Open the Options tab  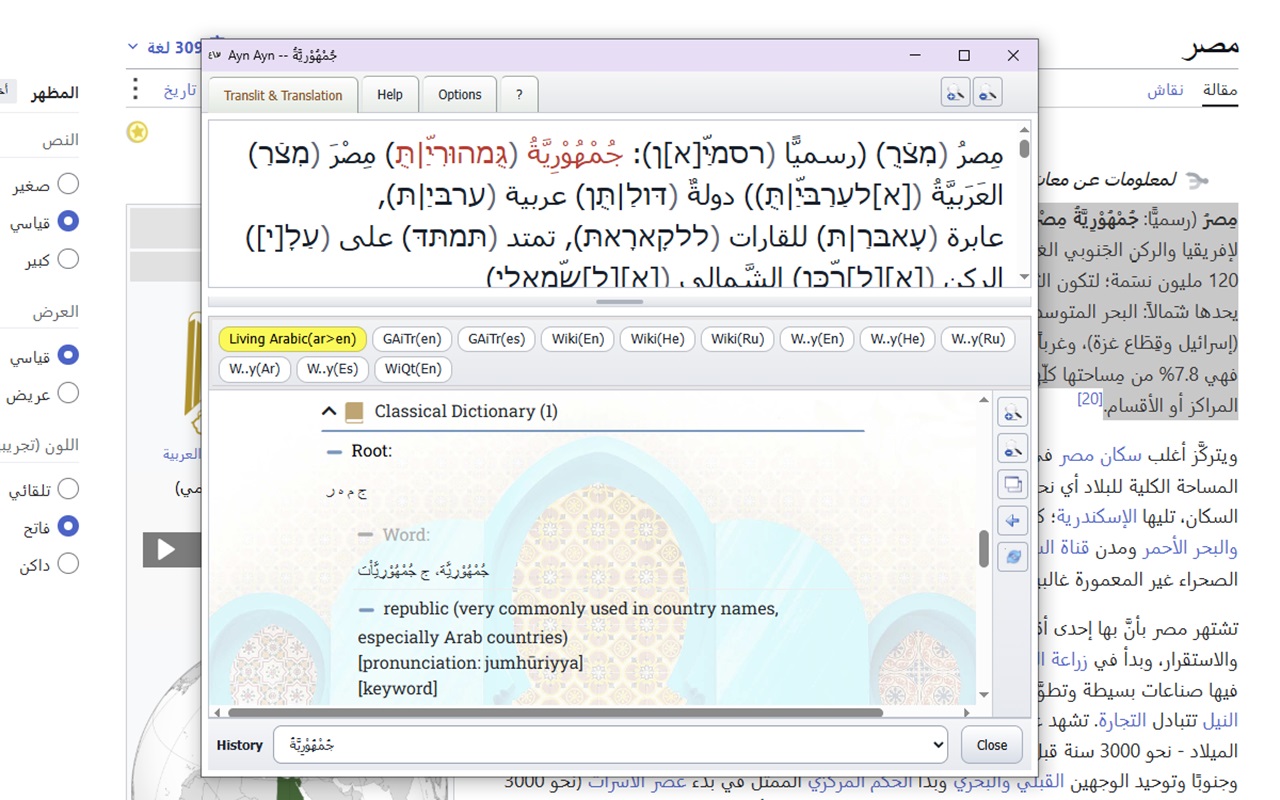click(x=460, y=95)
